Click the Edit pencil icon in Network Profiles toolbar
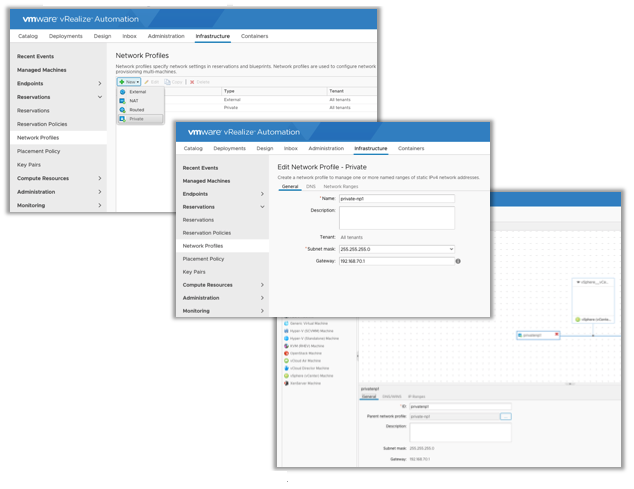This screenshot has width=634, height=489. pyautogui.click(x=147, y=82)
